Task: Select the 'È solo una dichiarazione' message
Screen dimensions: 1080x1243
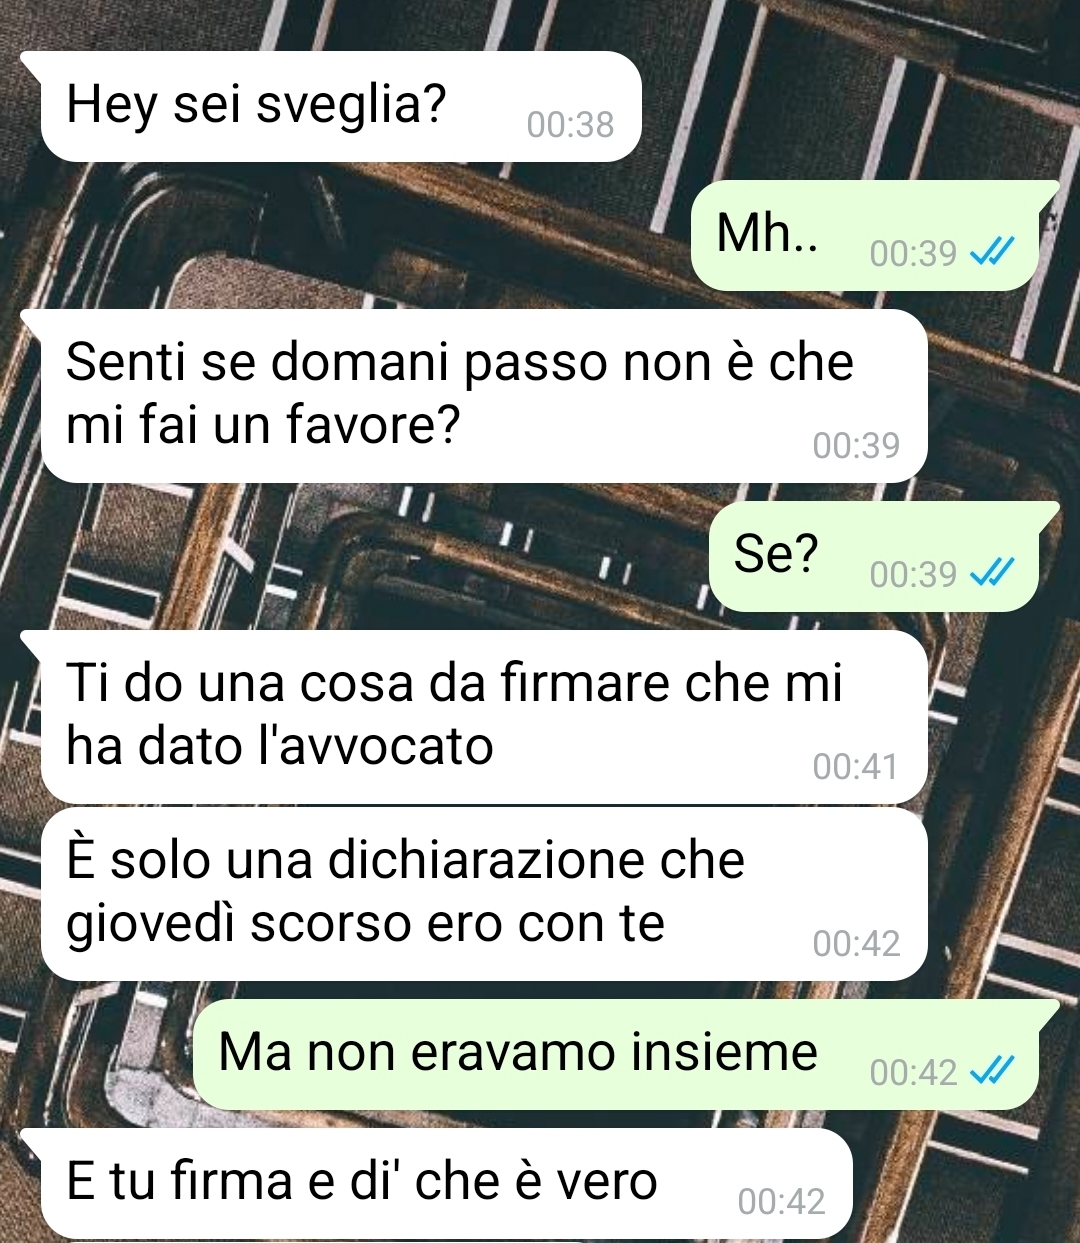Action: coord(483,894)
